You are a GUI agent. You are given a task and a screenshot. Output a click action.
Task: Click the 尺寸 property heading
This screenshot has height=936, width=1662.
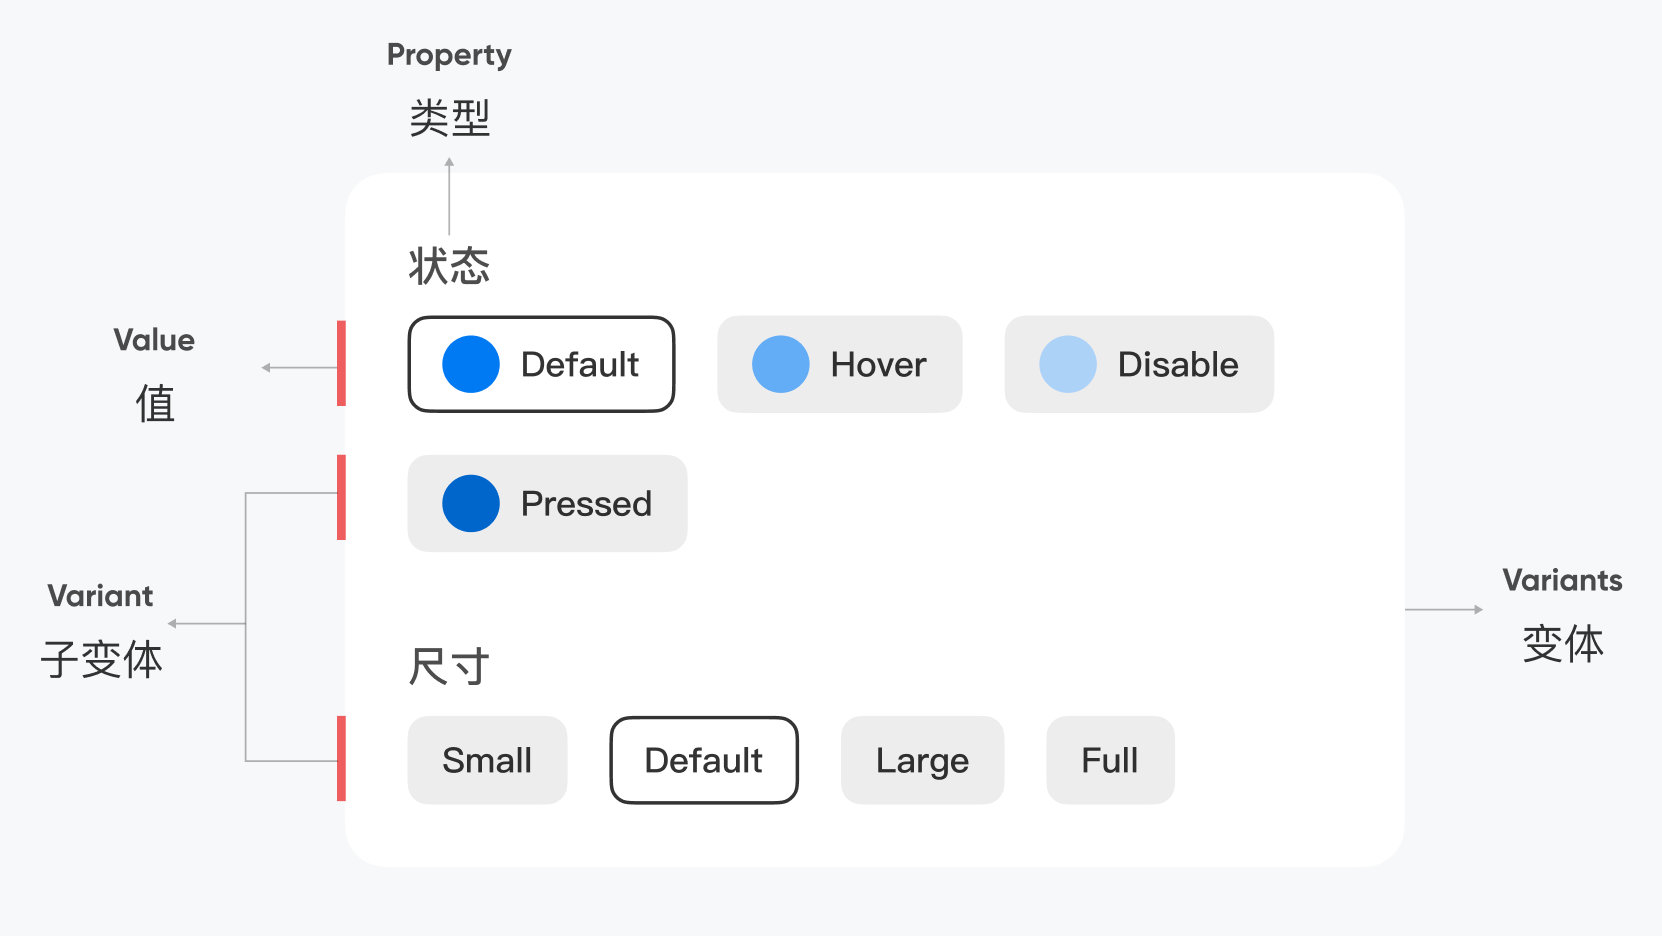(449, 666)
